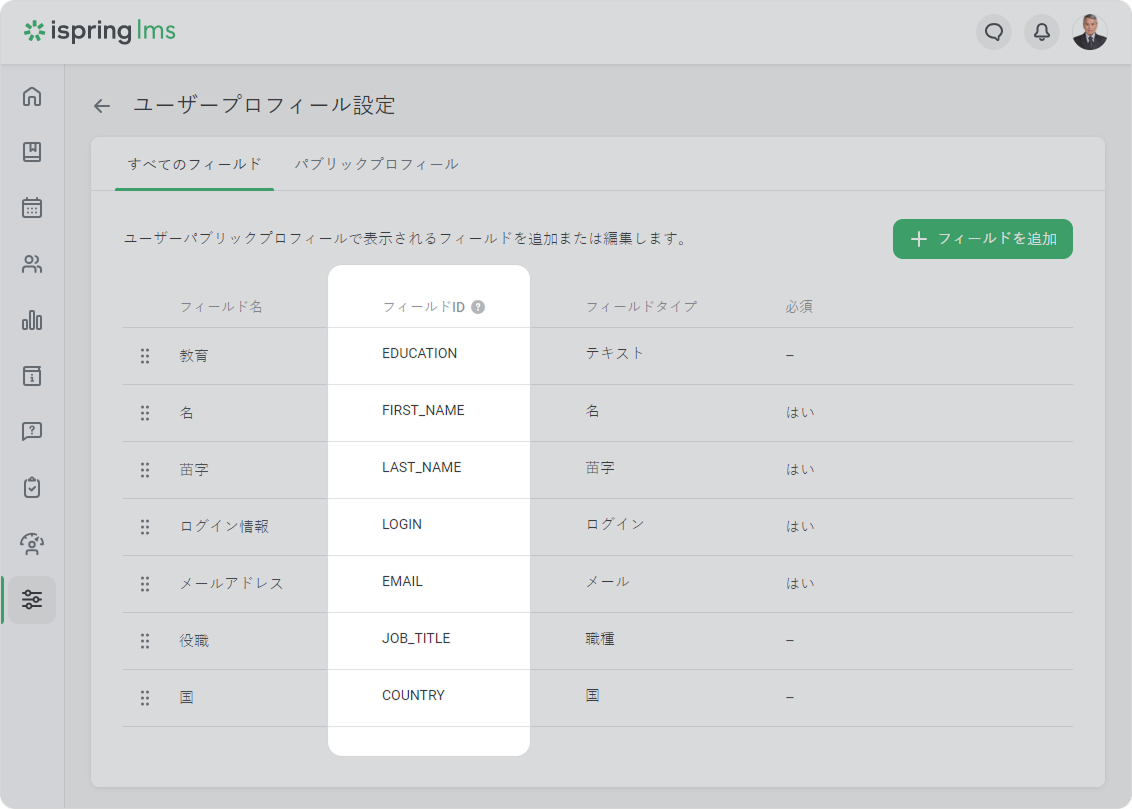Open the Home icon in sidebar
The width and height of the screenshot is (1132, 809).
(x=32, y=96)
